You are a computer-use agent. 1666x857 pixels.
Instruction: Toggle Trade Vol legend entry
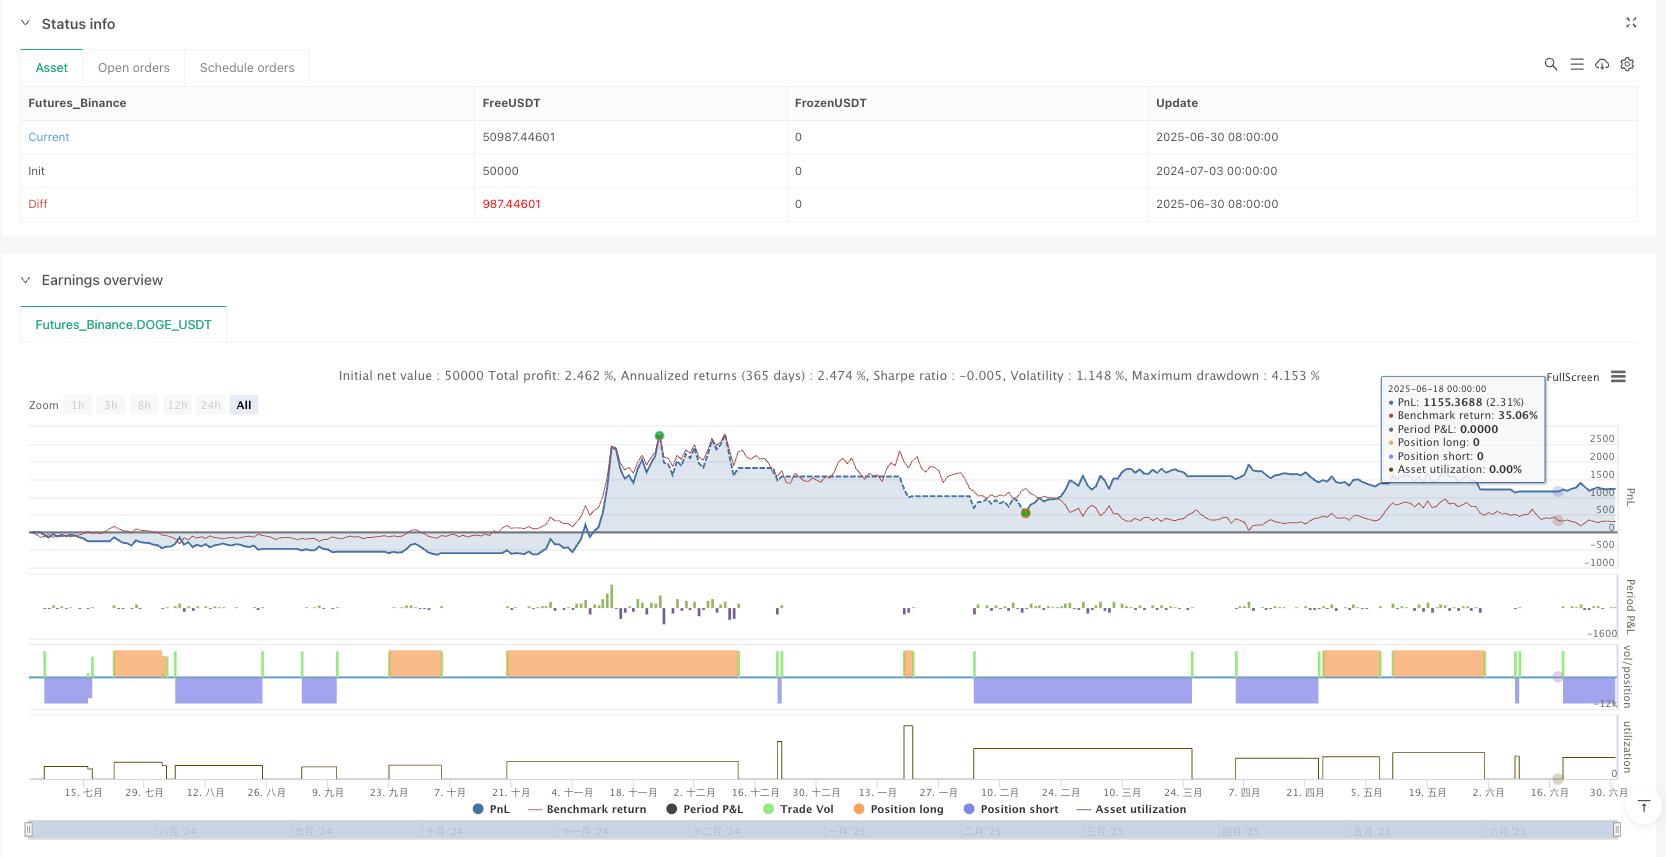click(x=798, y=809)
